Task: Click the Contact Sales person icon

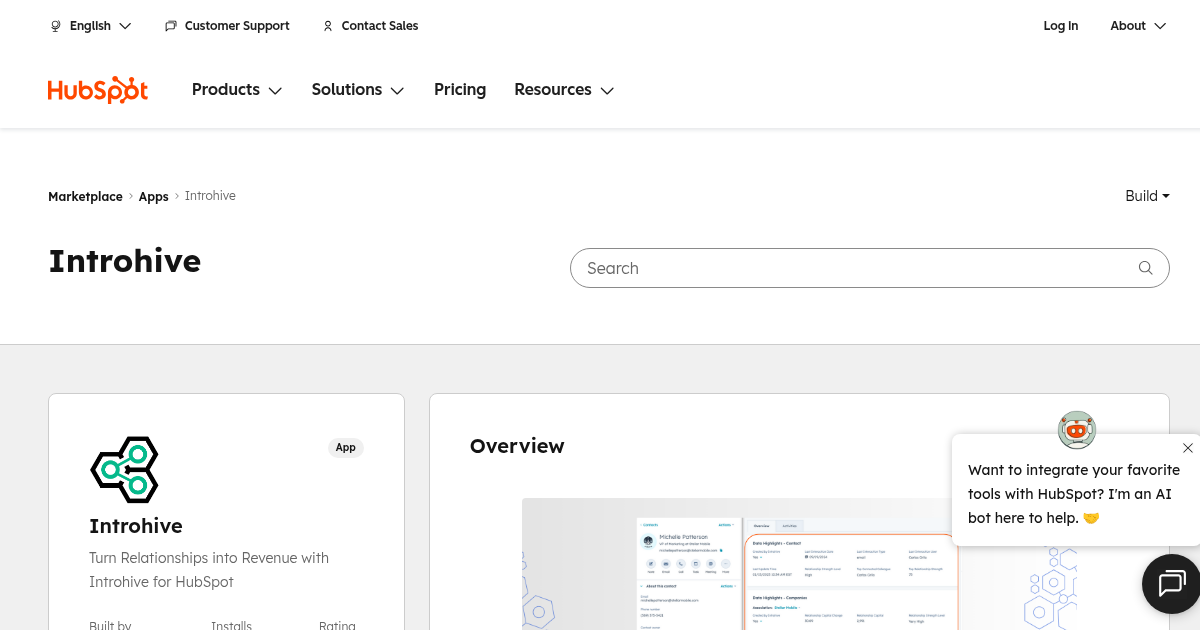Action: coord(328,26)
